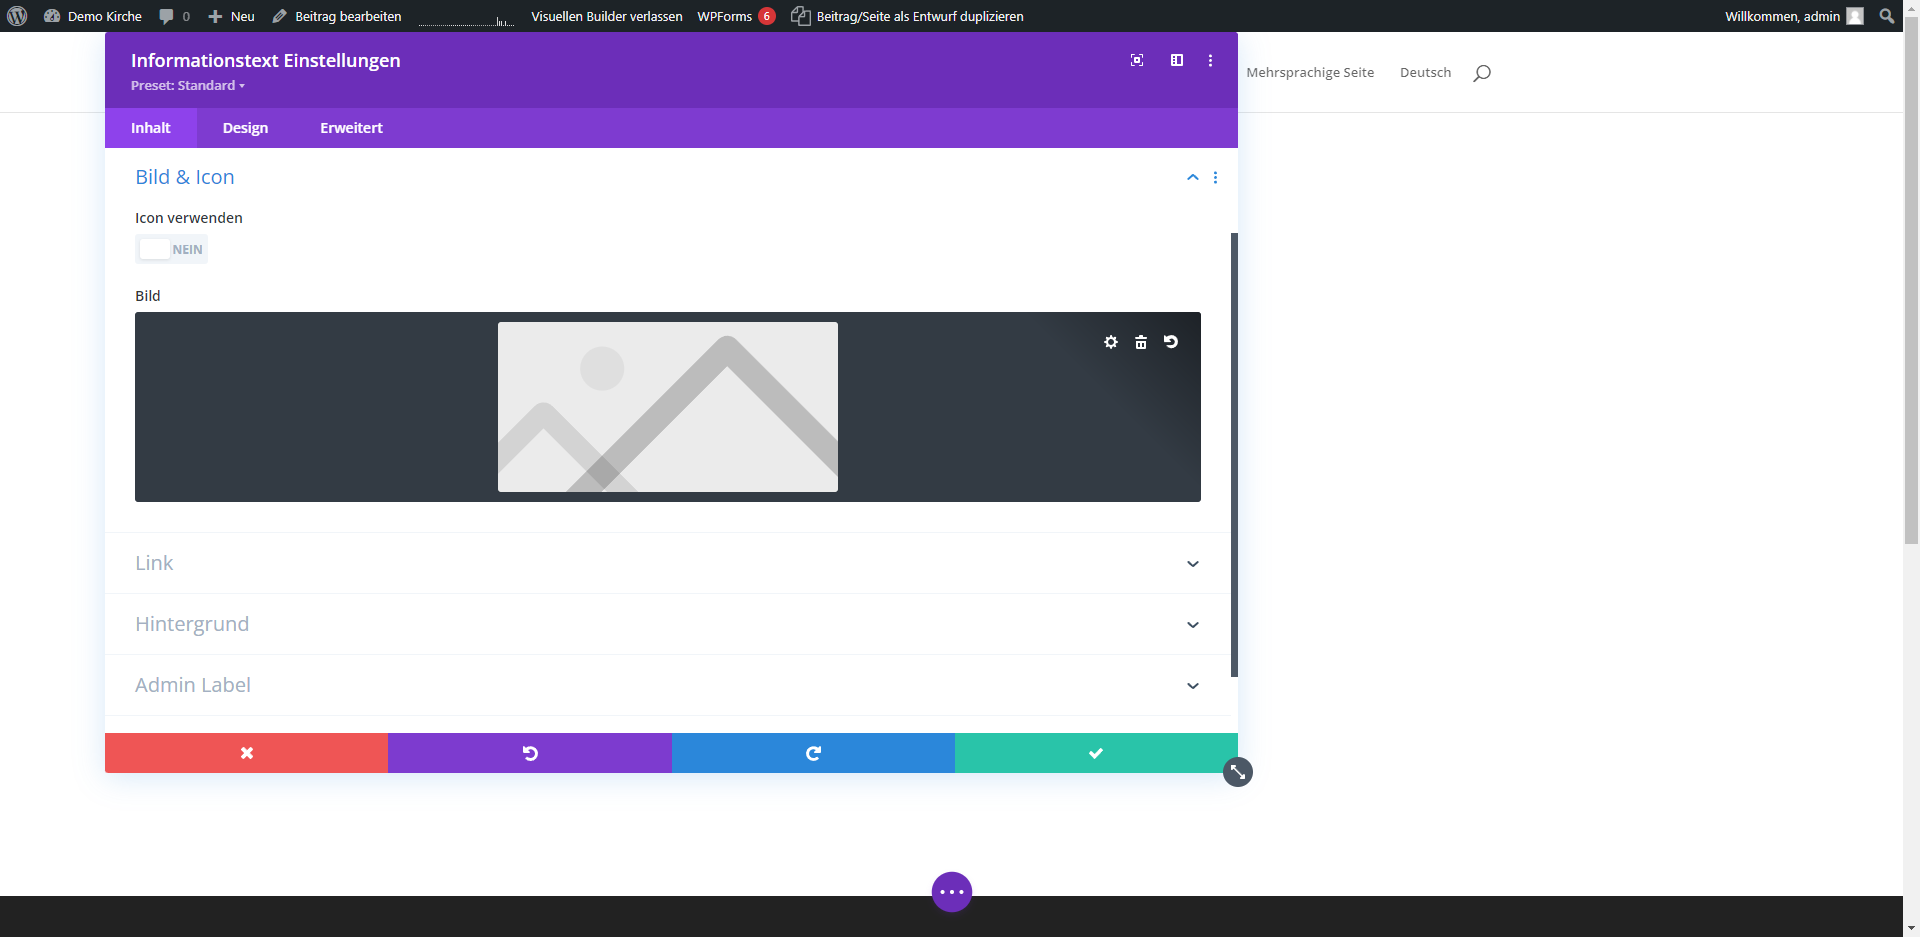Open image settings gear icon
This screenshot has width=1920, height=937.
coord(1111,342)
